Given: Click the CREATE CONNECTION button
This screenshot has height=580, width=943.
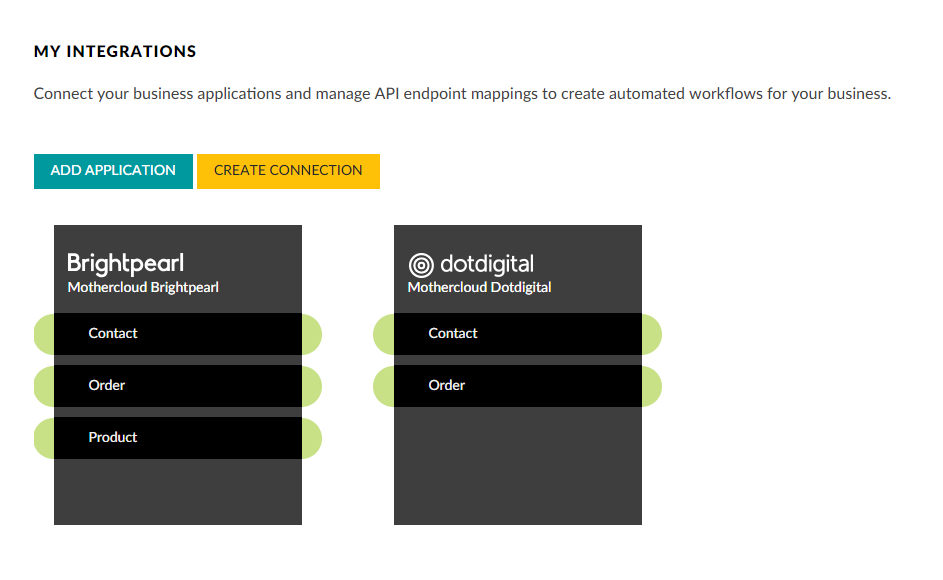Looking at the screenshot, I should point(288,171).
